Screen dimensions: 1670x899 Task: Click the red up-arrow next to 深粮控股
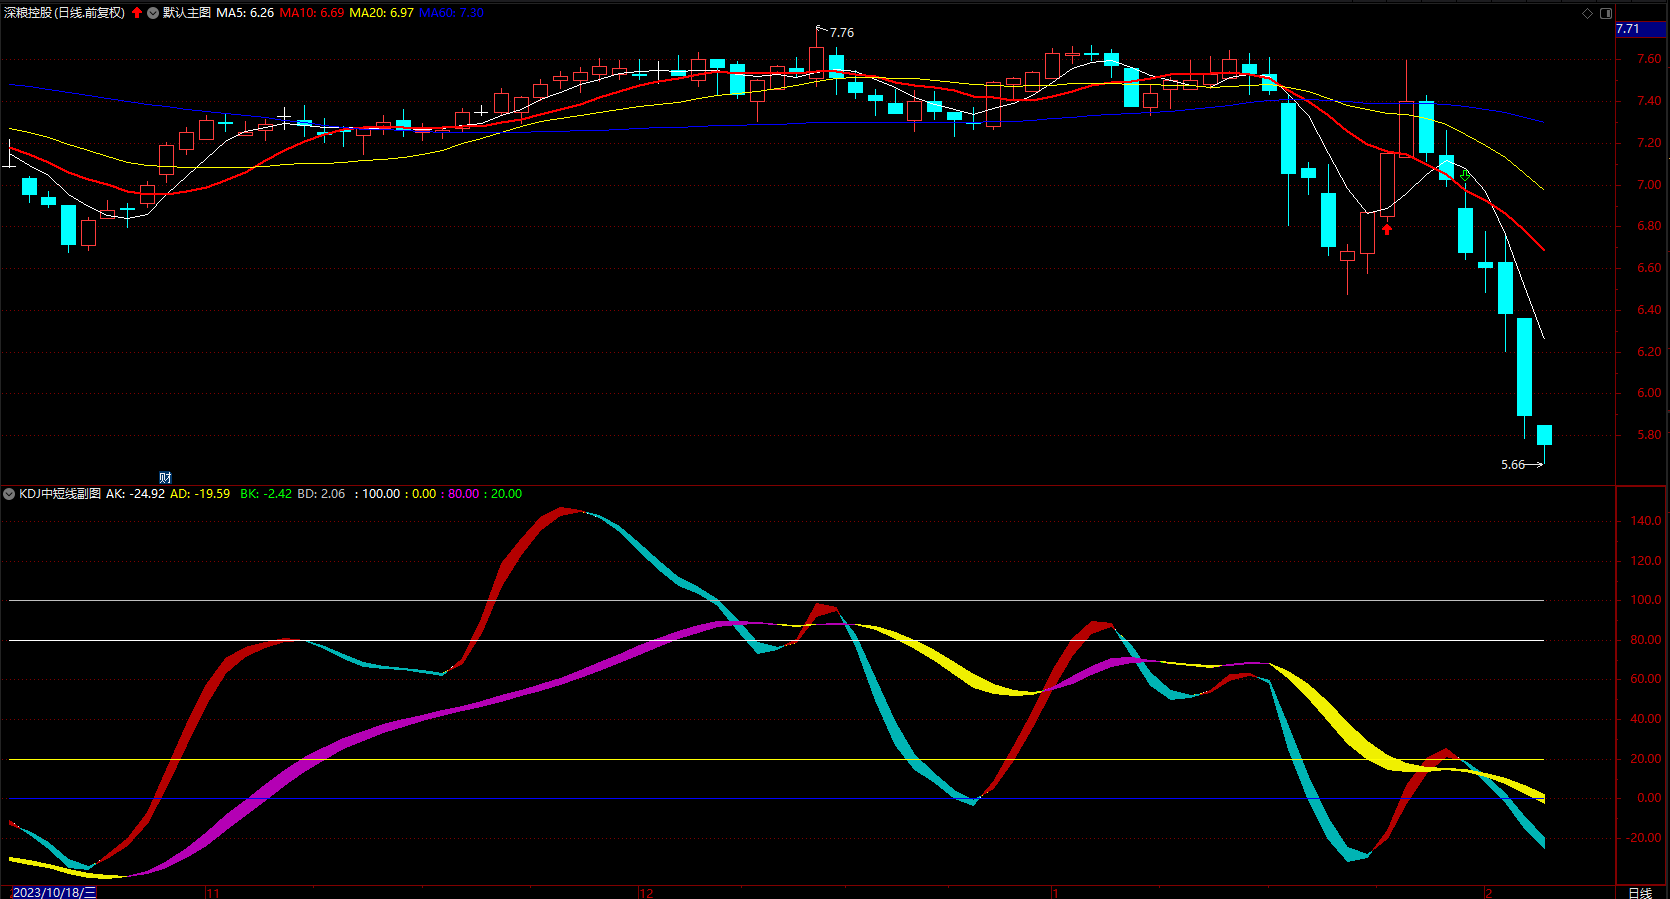(x=137, y=13)
